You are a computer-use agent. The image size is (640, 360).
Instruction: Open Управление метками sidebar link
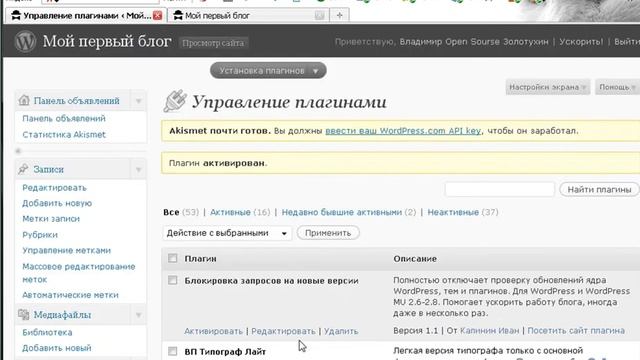pyautogui.click(x=67, y=250)
